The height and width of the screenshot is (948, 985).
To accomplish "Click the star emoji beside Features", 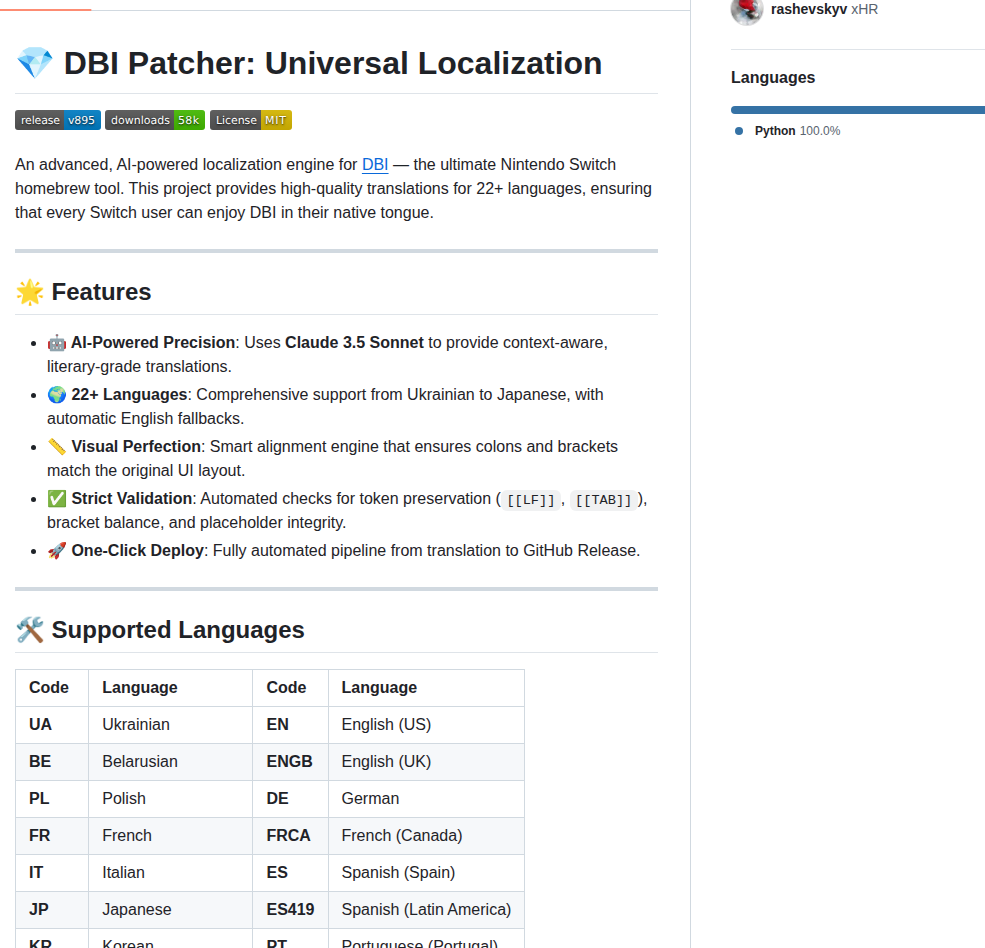I will pyautogui.click(x=30, y=292).
